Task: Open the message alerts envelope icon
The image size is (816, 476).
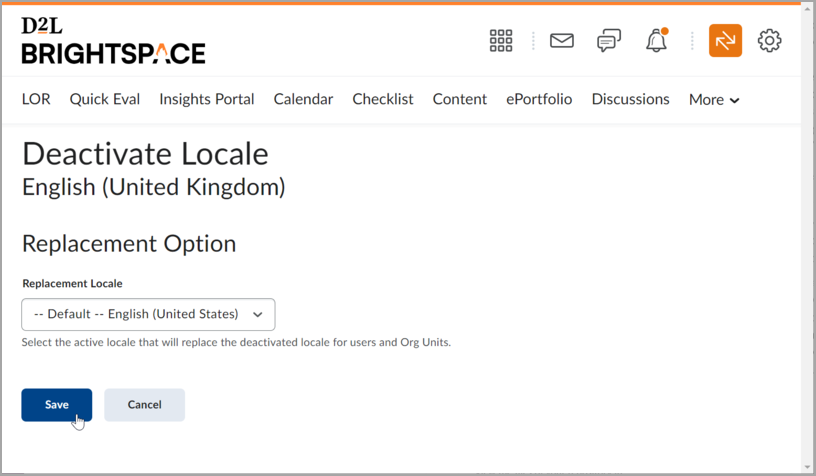Action: 562,41
